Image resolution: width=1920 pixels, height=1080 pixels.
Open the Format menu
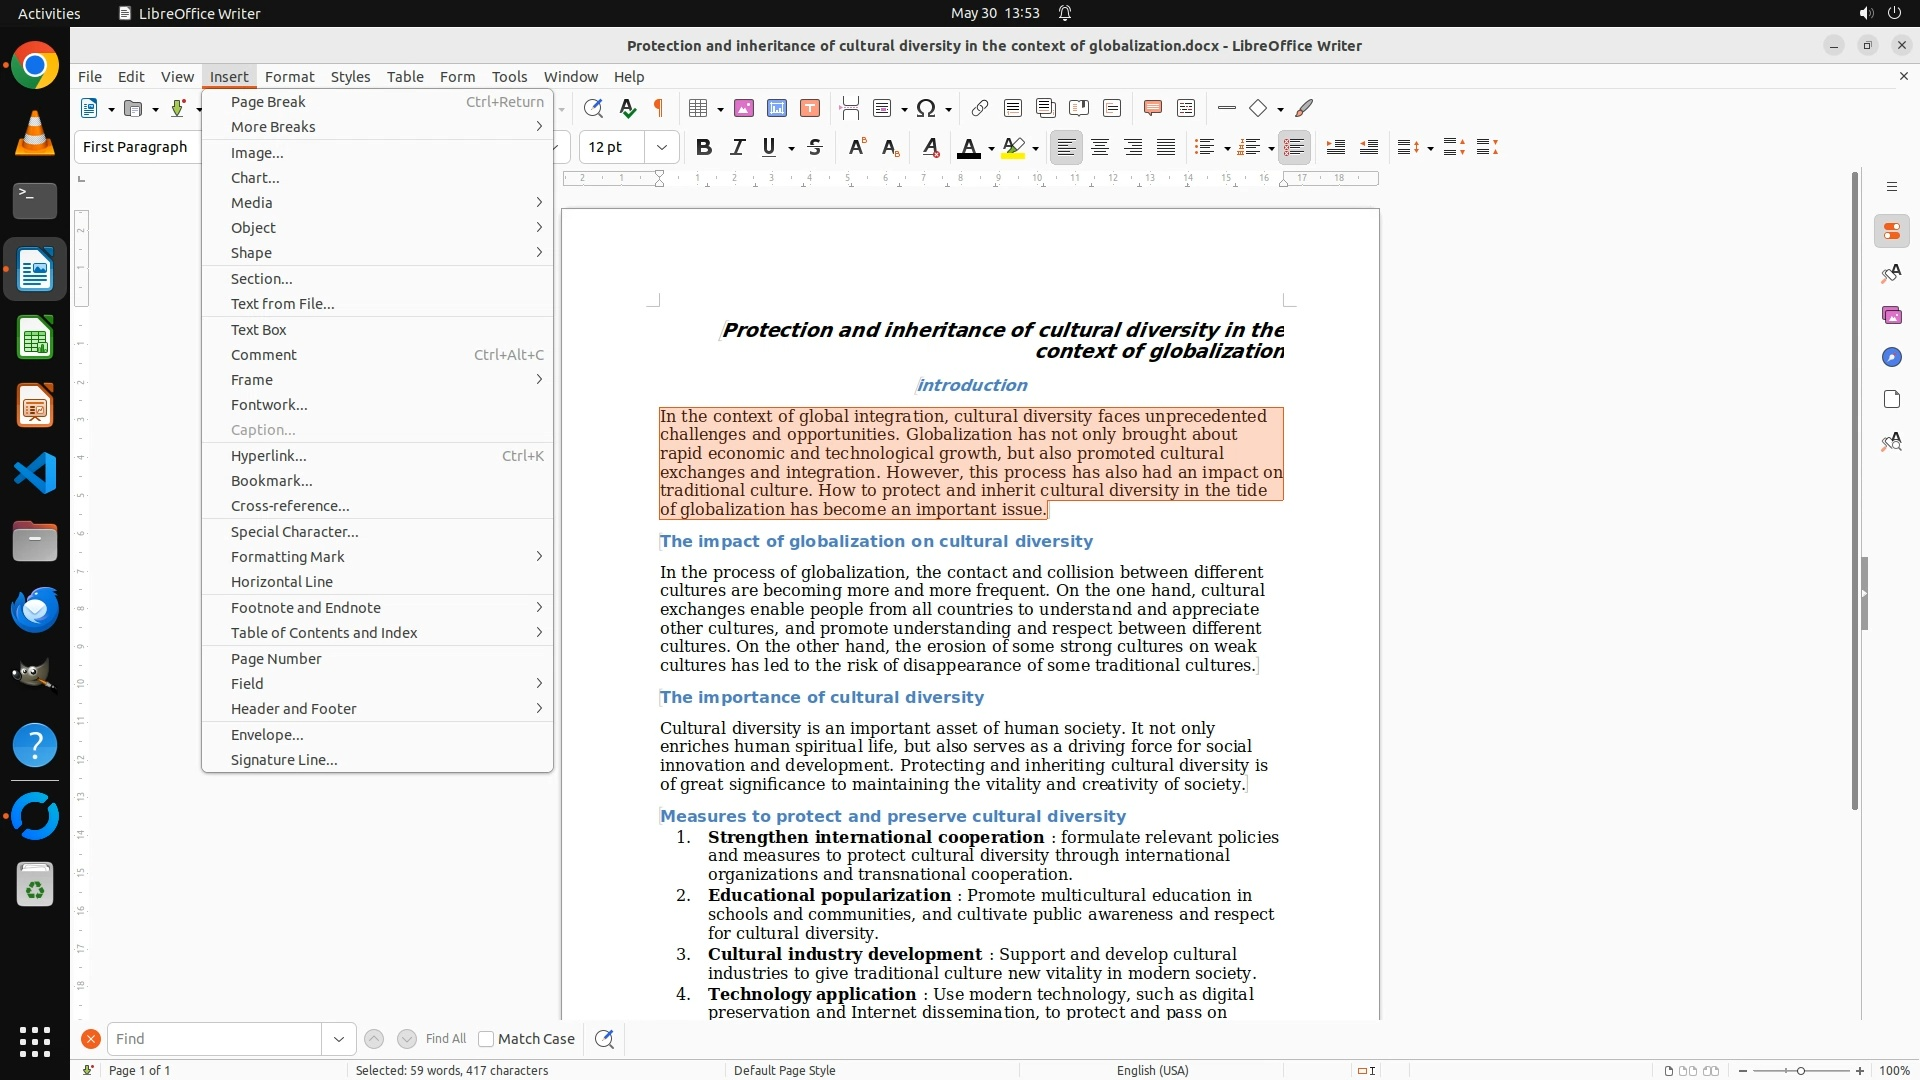click(289, 77)
